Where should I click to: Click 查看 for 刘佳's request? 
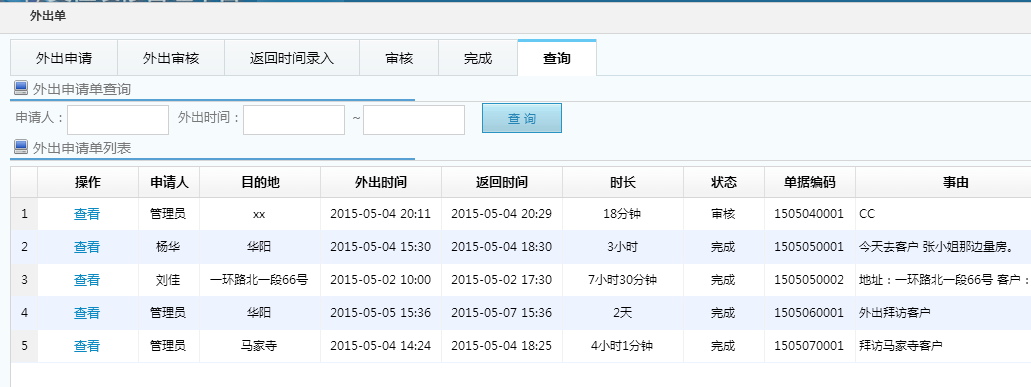[87, 280]
